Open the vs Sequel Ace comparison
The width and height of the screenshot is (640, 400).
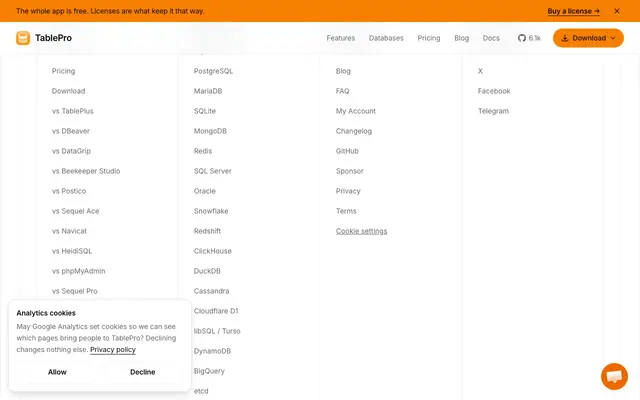pos(75,211)
